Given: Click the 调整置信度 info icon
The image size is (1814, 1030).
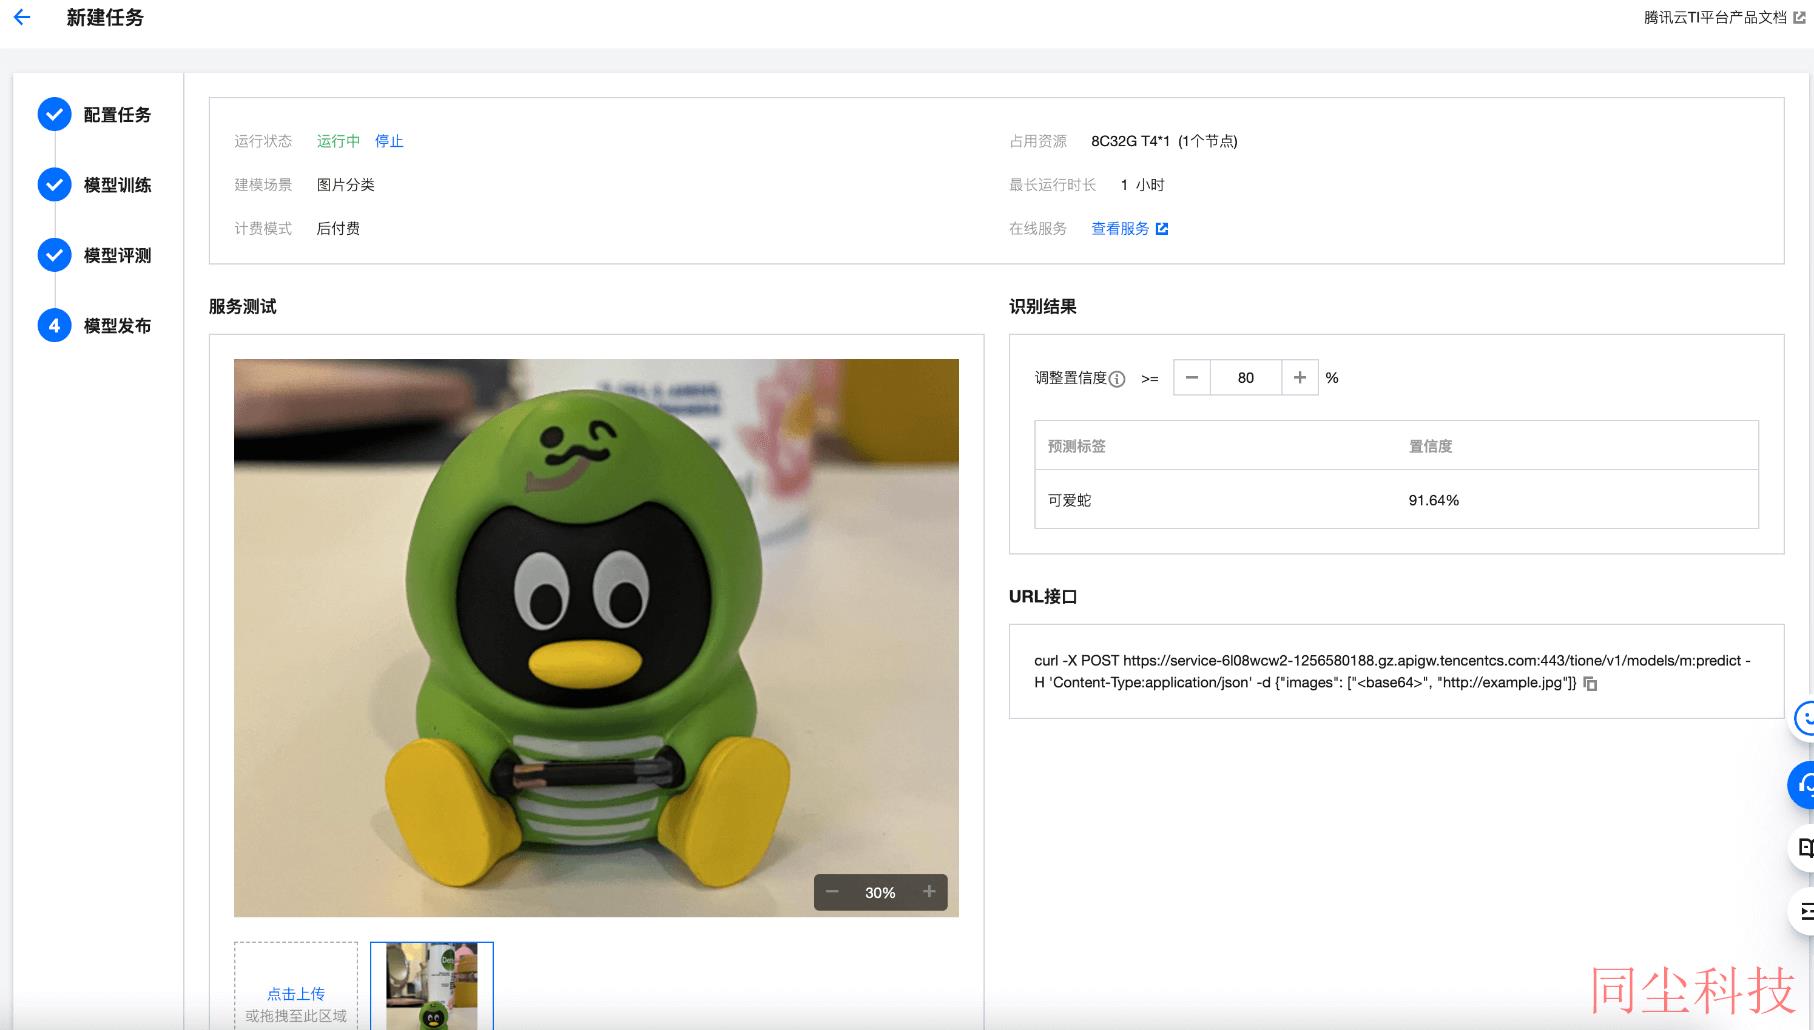Looking at the screenshot, I should (x=1117, y=379).
